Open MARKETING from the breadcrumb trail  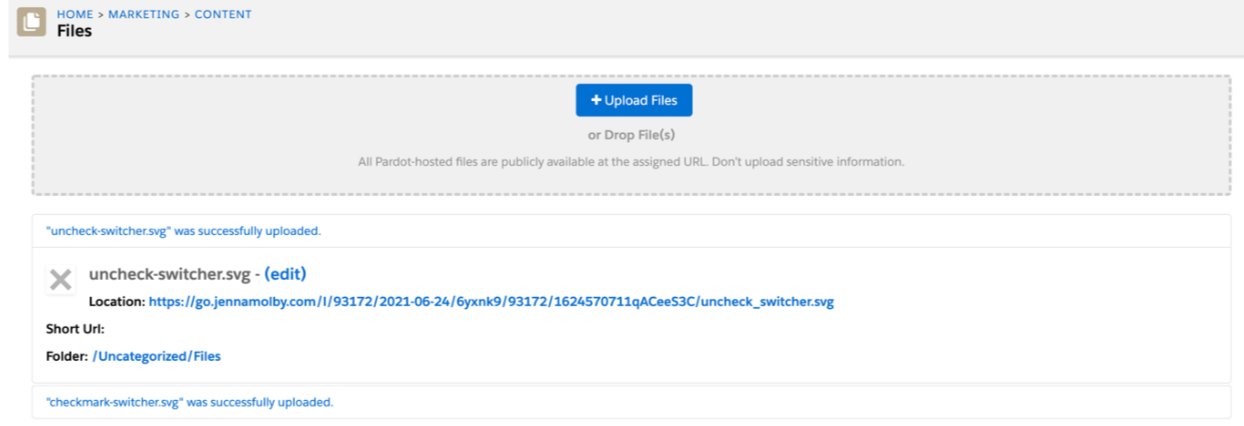tap(144, 14)
